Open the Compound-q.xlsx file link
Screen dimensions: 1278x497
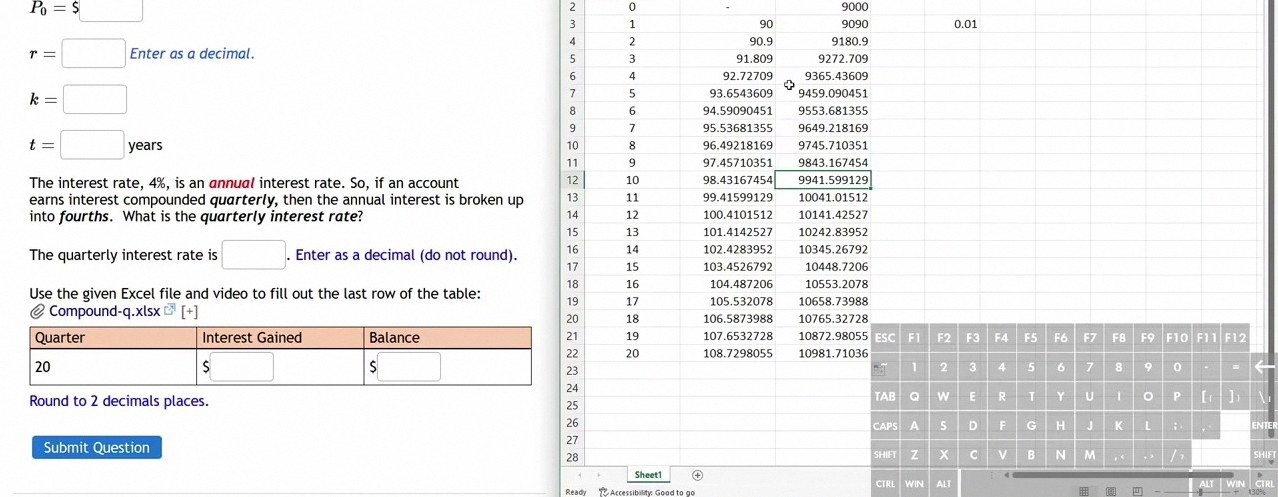[104, 311]
